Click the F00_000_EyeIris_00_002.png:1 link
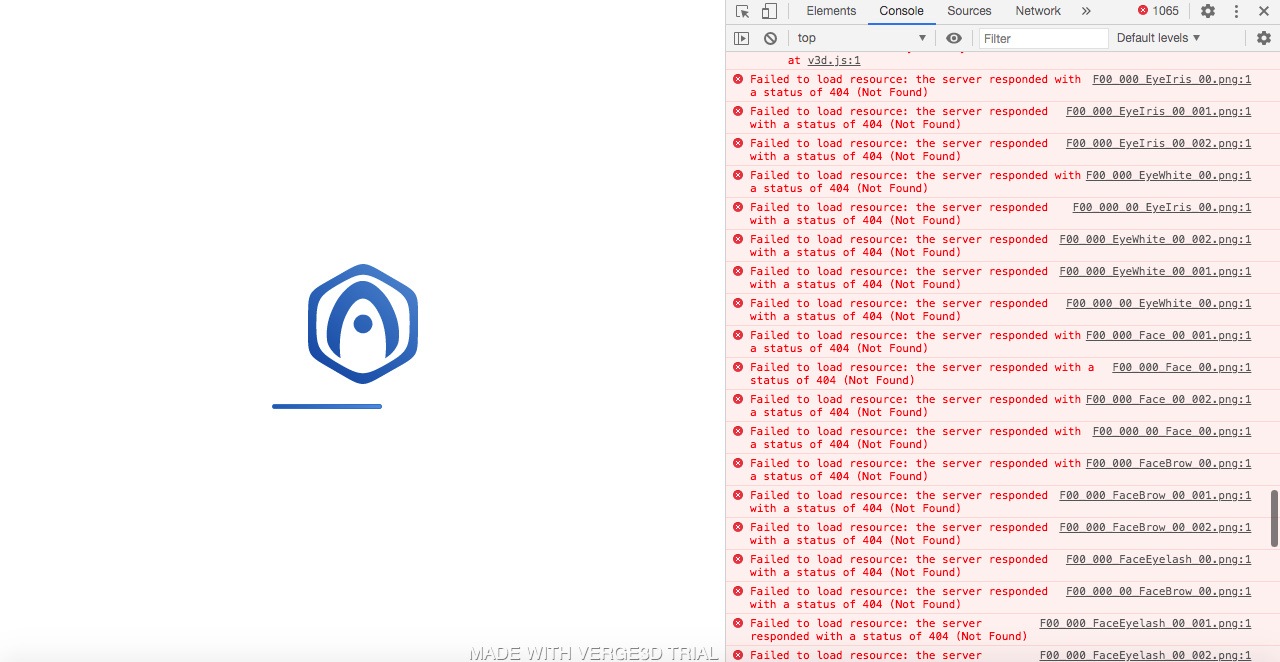 pos(1158,143)
